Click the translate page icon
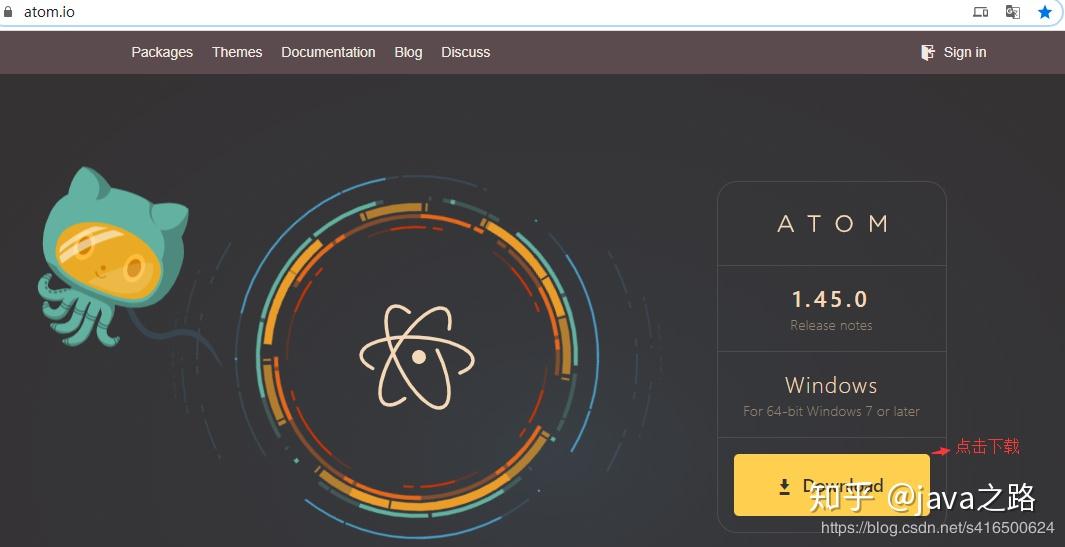This screenshot has height=547, width=1065. point(1013,12)
